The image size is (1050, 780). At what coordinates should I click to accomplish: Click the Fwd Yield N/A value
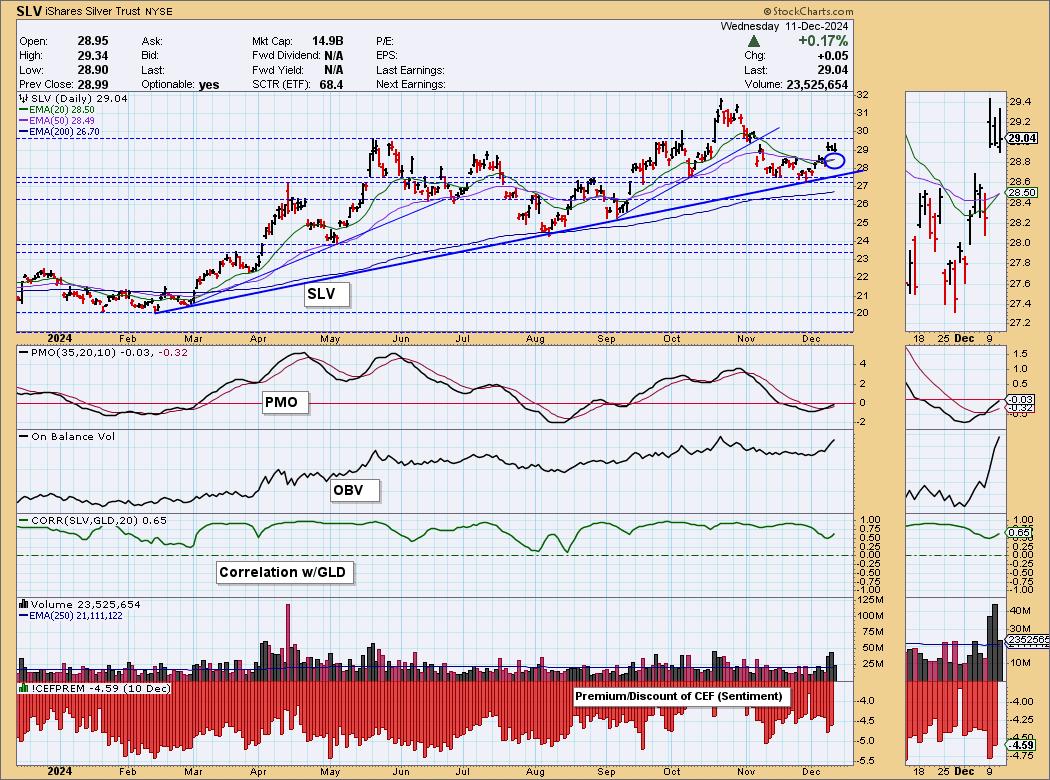point(333,70)
